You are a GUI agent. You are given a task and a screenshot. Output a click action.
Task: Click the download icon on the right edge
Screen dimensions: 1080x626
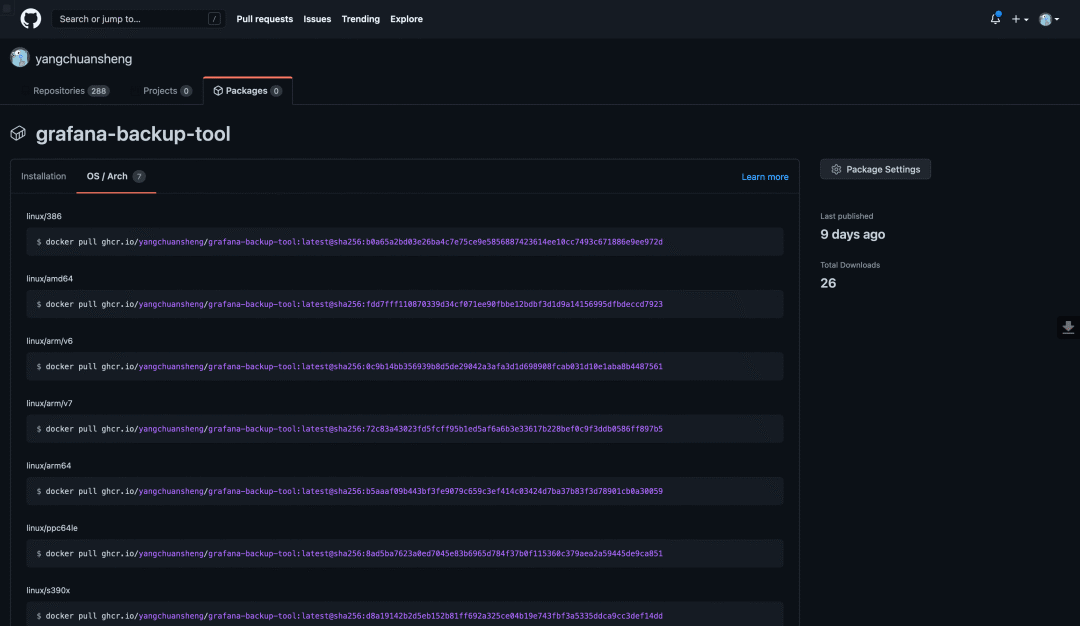tap(1069, 327)
